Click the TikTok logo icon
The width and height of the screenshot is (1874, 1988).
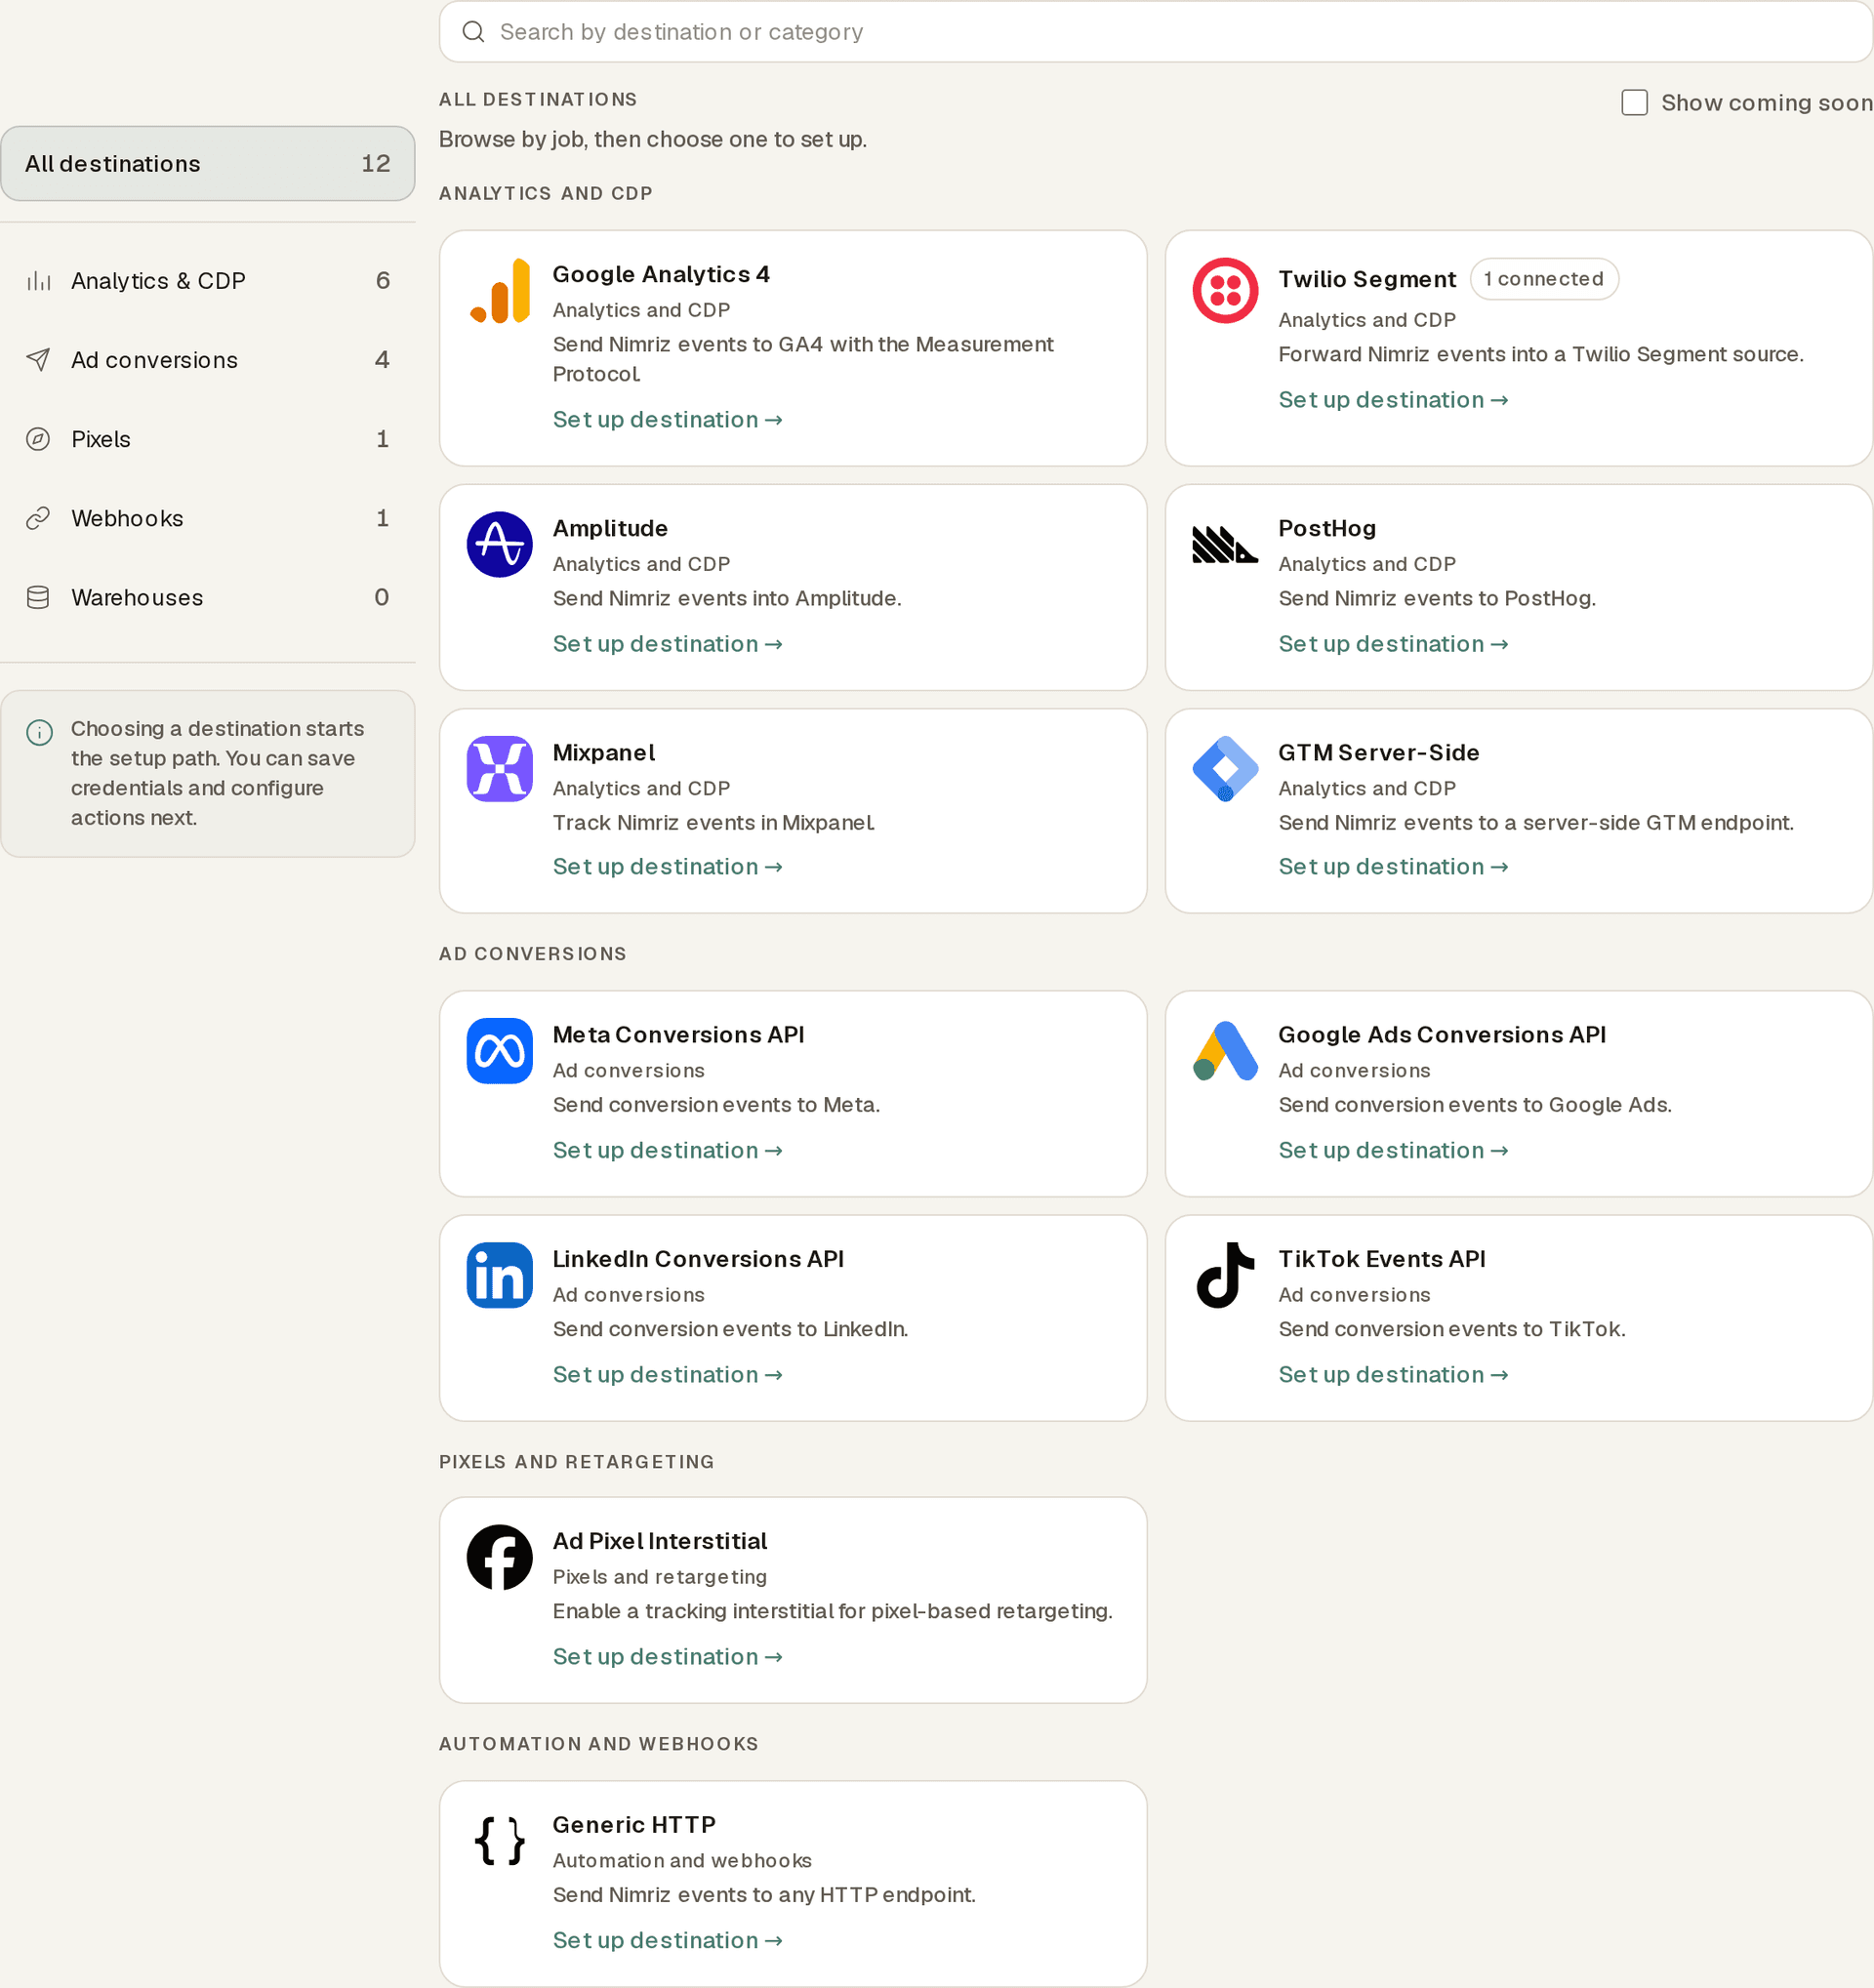tap(1225, 1274)
